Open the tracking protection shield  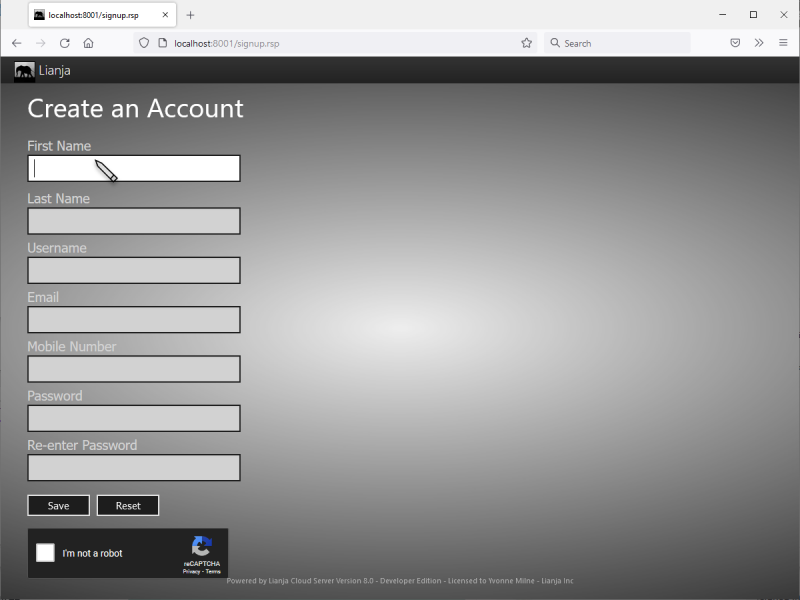(x=143, y=42)
